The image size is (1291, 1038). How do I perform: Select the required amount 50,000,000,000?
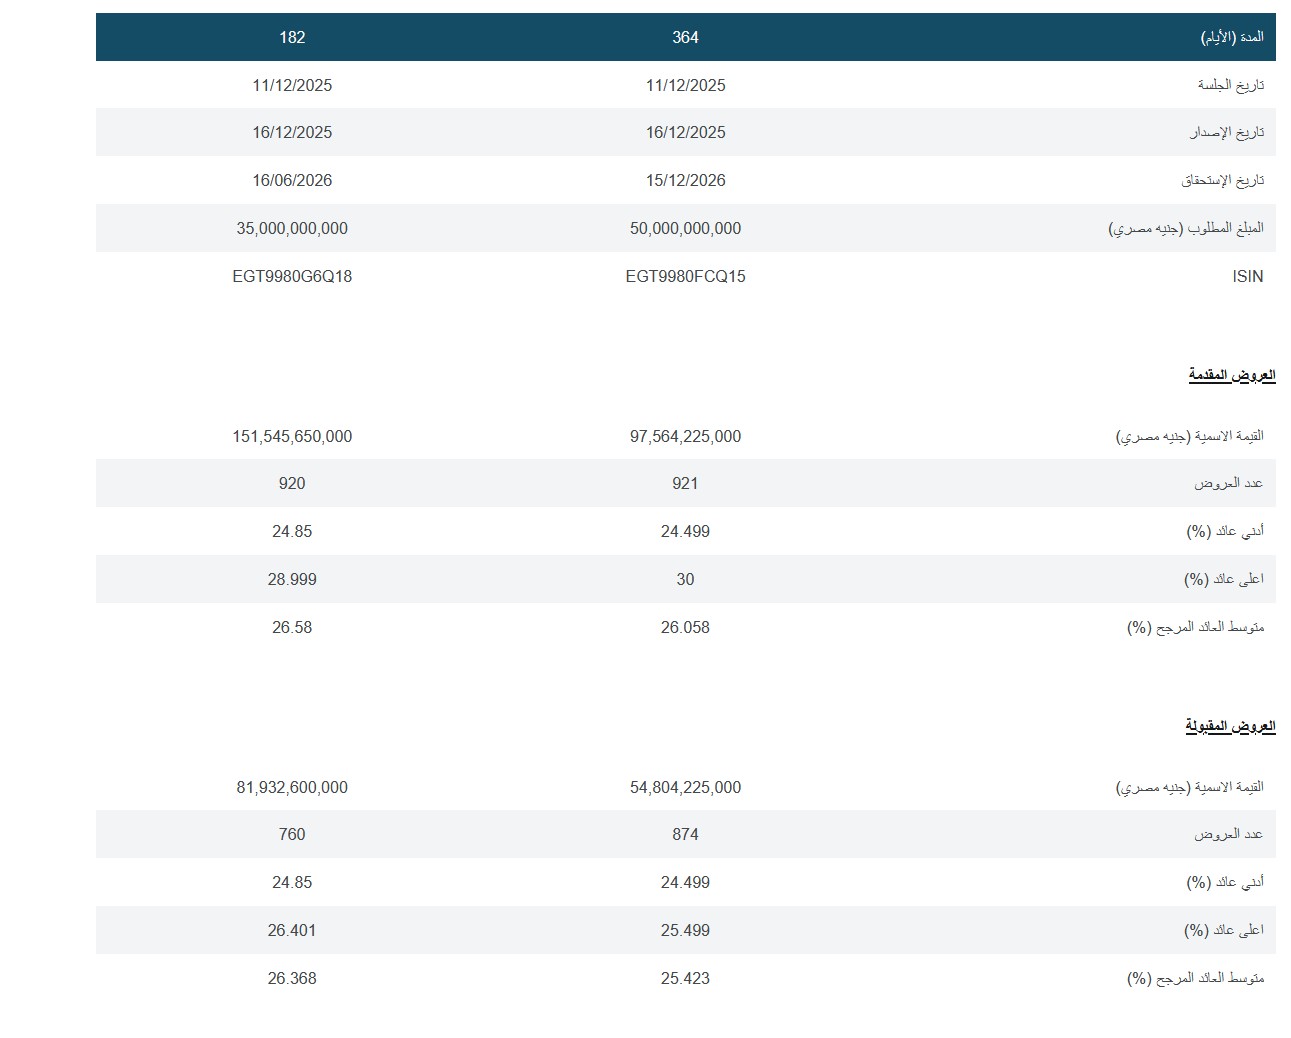685,228
